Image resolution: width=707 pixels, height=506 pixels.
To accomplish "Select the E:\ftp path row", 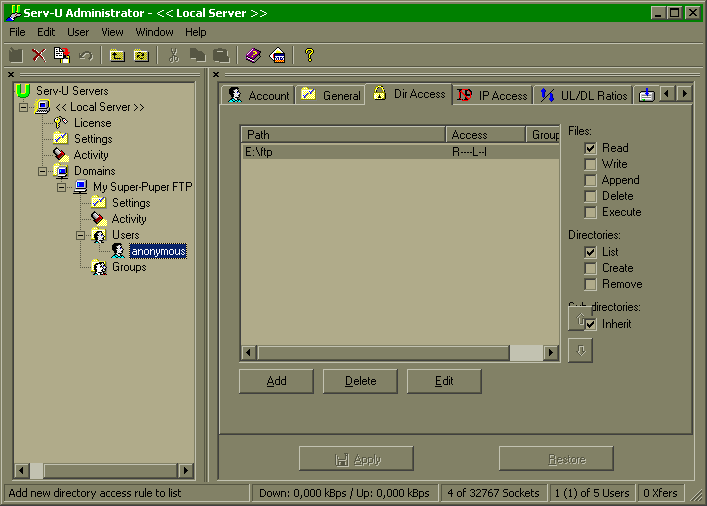I will click(400, 152).
